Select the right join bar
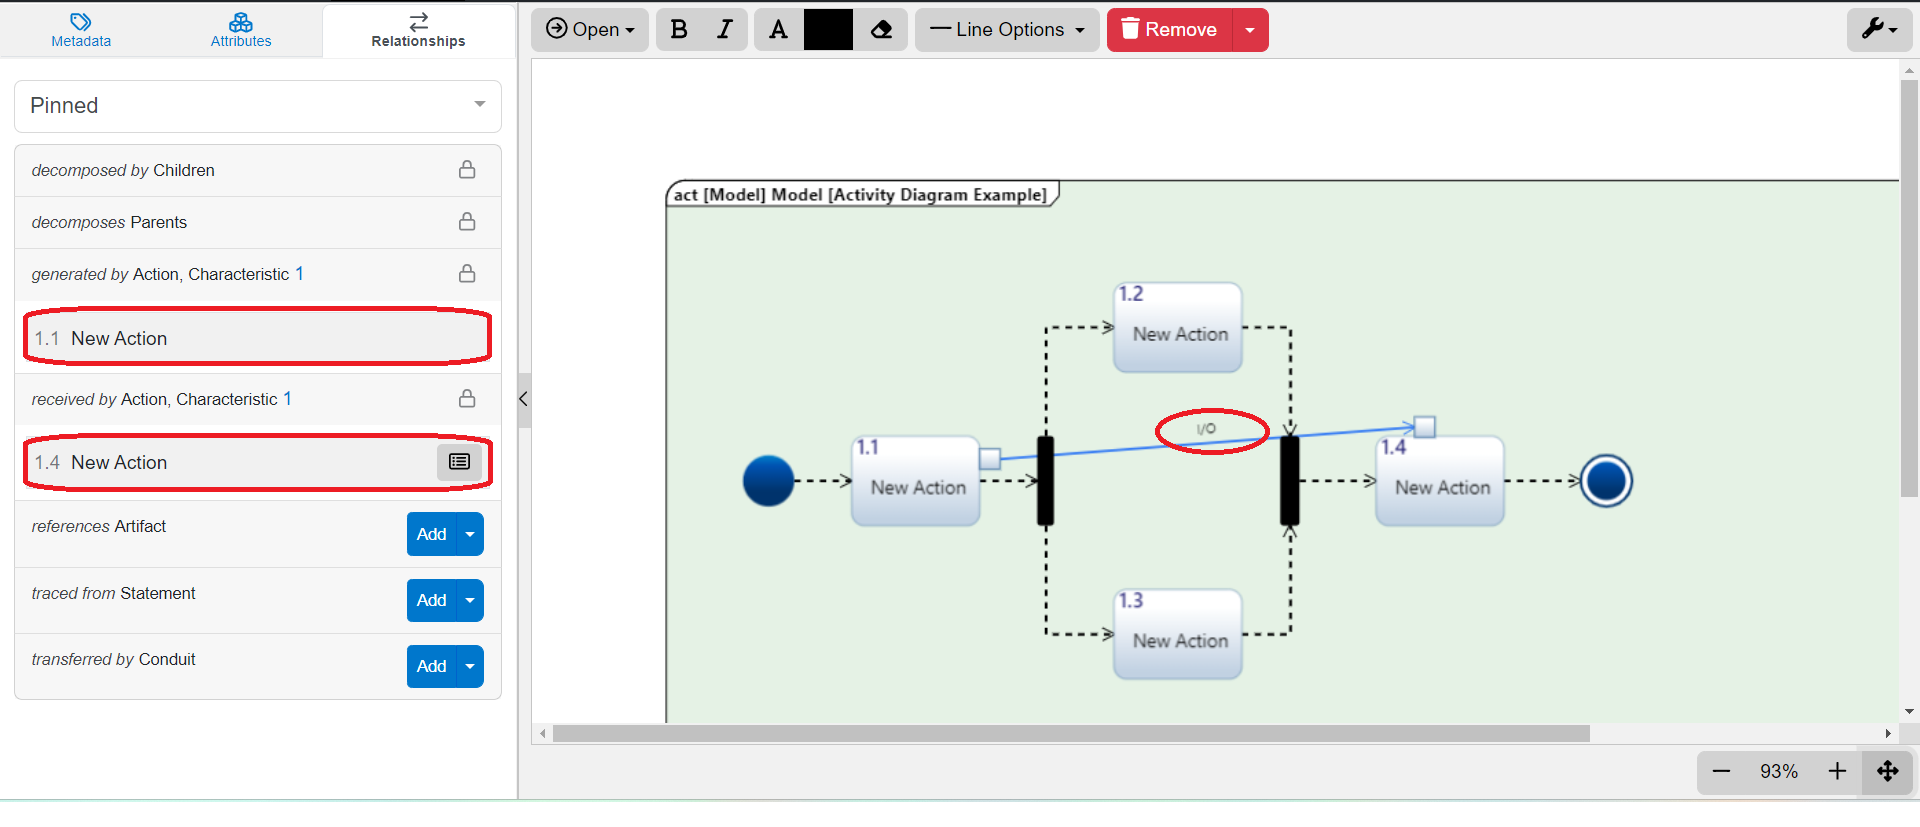Screen dimensions: 1920x827 coord(1290,481)
